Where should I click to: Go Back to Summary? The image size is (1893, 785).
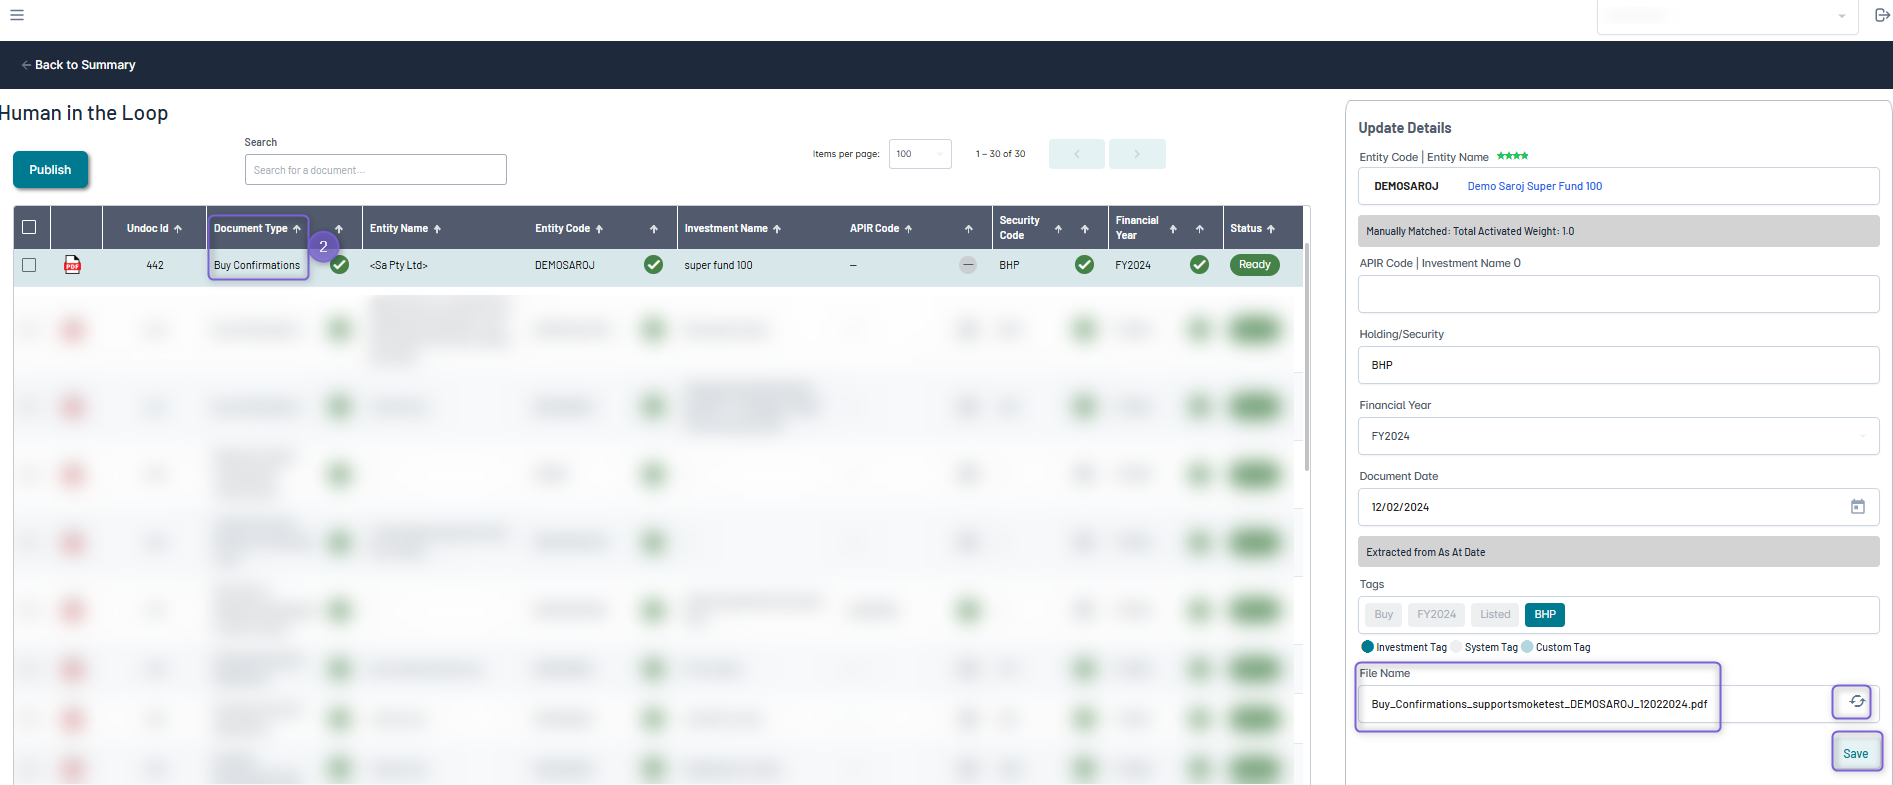[78, 65]
